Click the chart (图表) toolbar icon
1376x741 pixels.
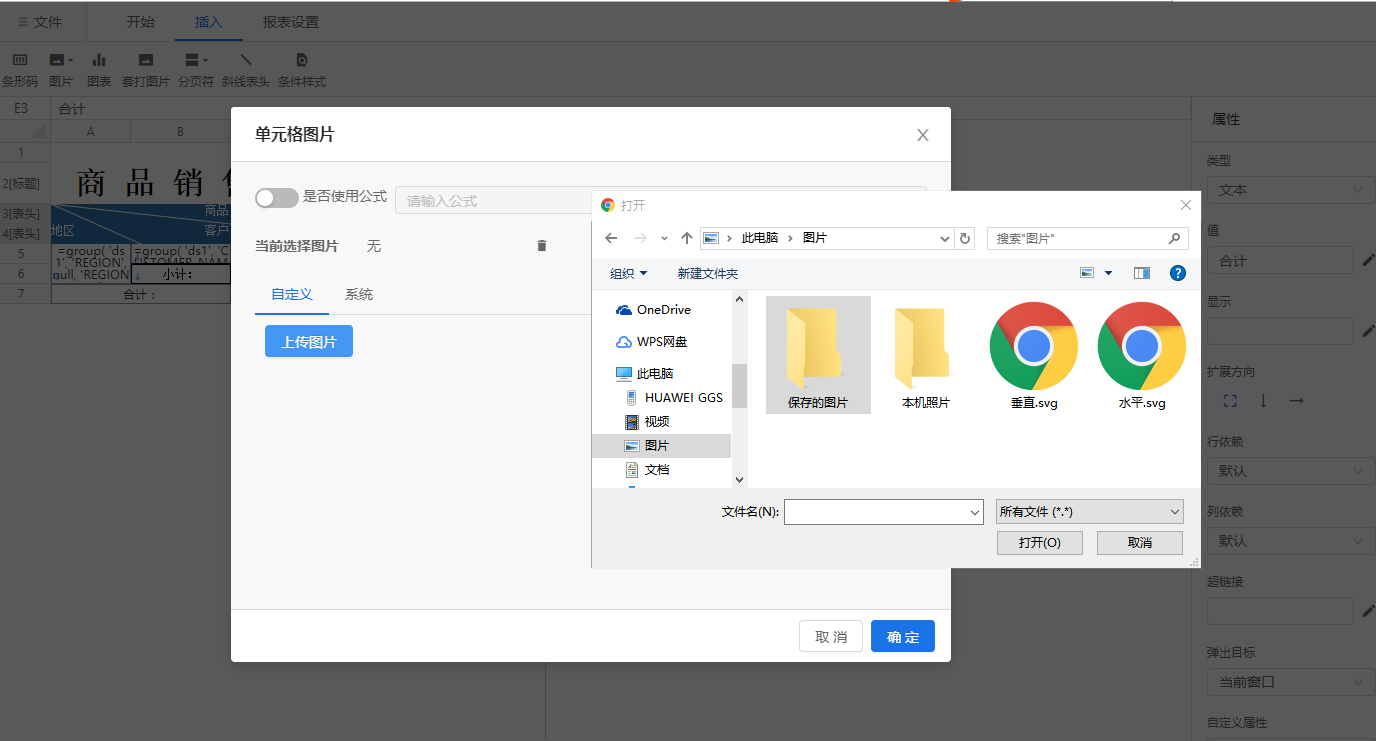pyautogui.click(x=99, y=60)
